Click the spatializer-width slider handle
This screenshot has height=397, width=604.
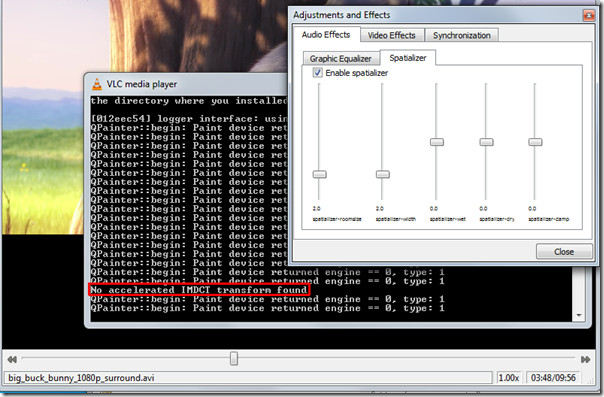point(383,174)
